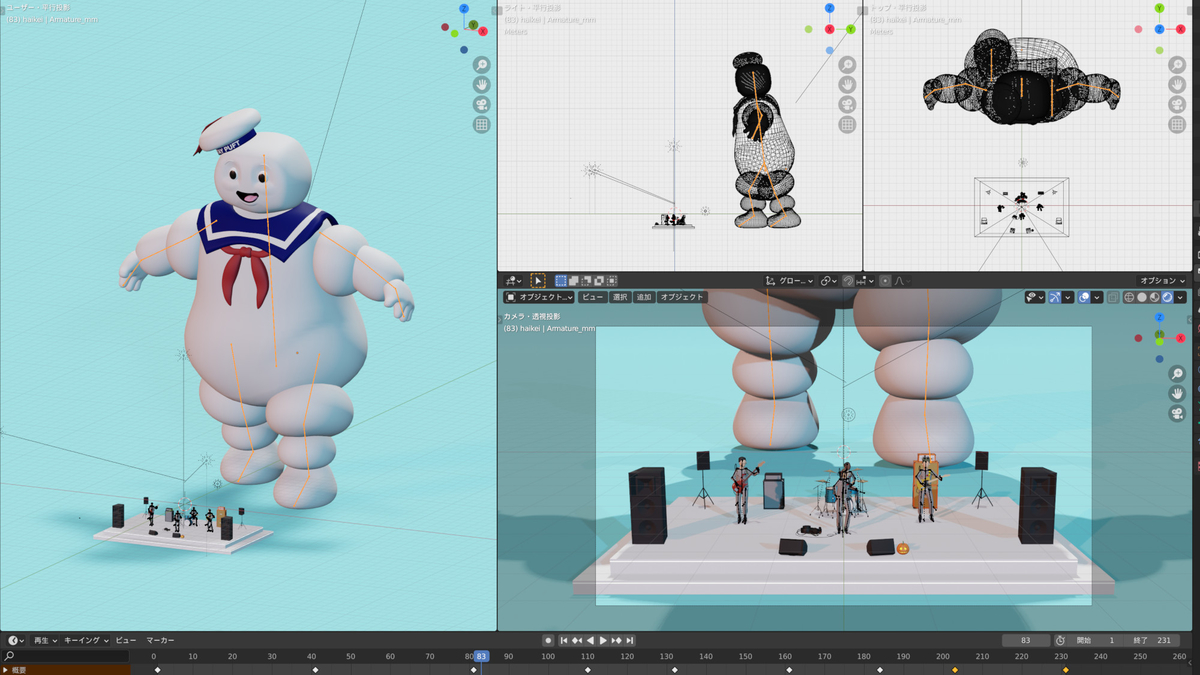The height and width of the screenshot is (675, 1200).
Task: Click pan hand icon in left user-perspective viewport
Action: coord(481,84)
